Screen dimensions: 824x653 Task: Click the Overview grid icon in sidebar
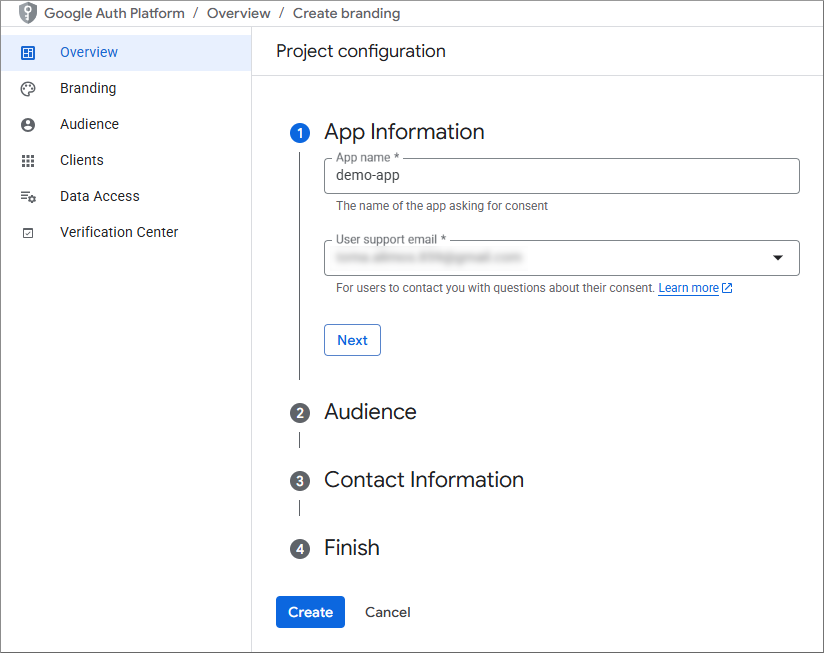point(28,53)
